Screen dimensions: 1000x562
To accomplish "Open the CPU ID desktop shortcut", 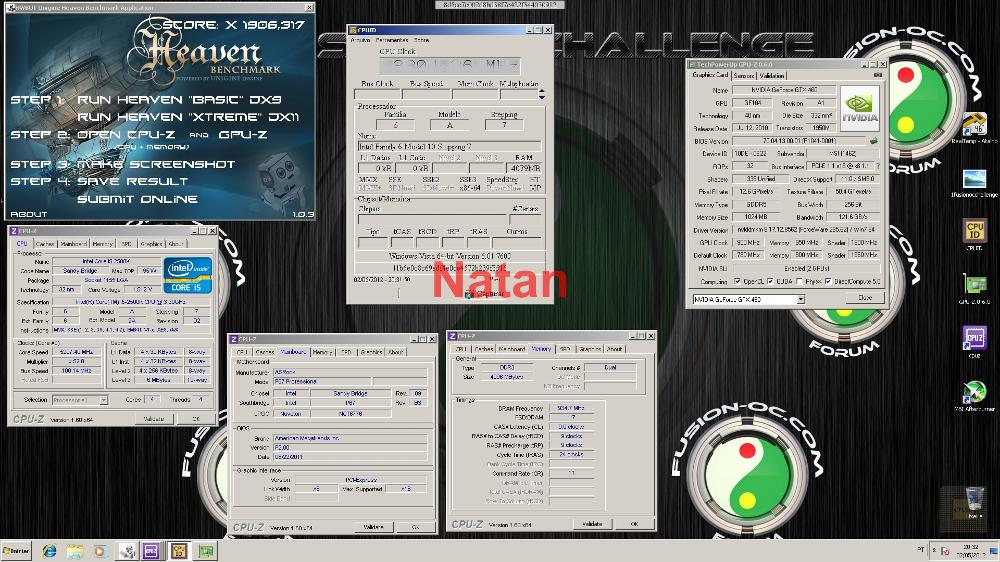I will click(974, 234).
